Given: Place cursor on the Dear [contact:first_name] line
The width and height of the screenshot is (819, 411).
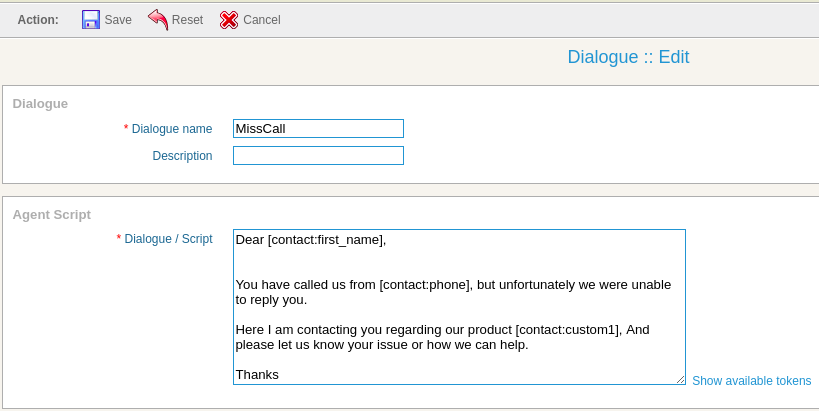Looking at the screenshot, I should (x=311, y=240).
